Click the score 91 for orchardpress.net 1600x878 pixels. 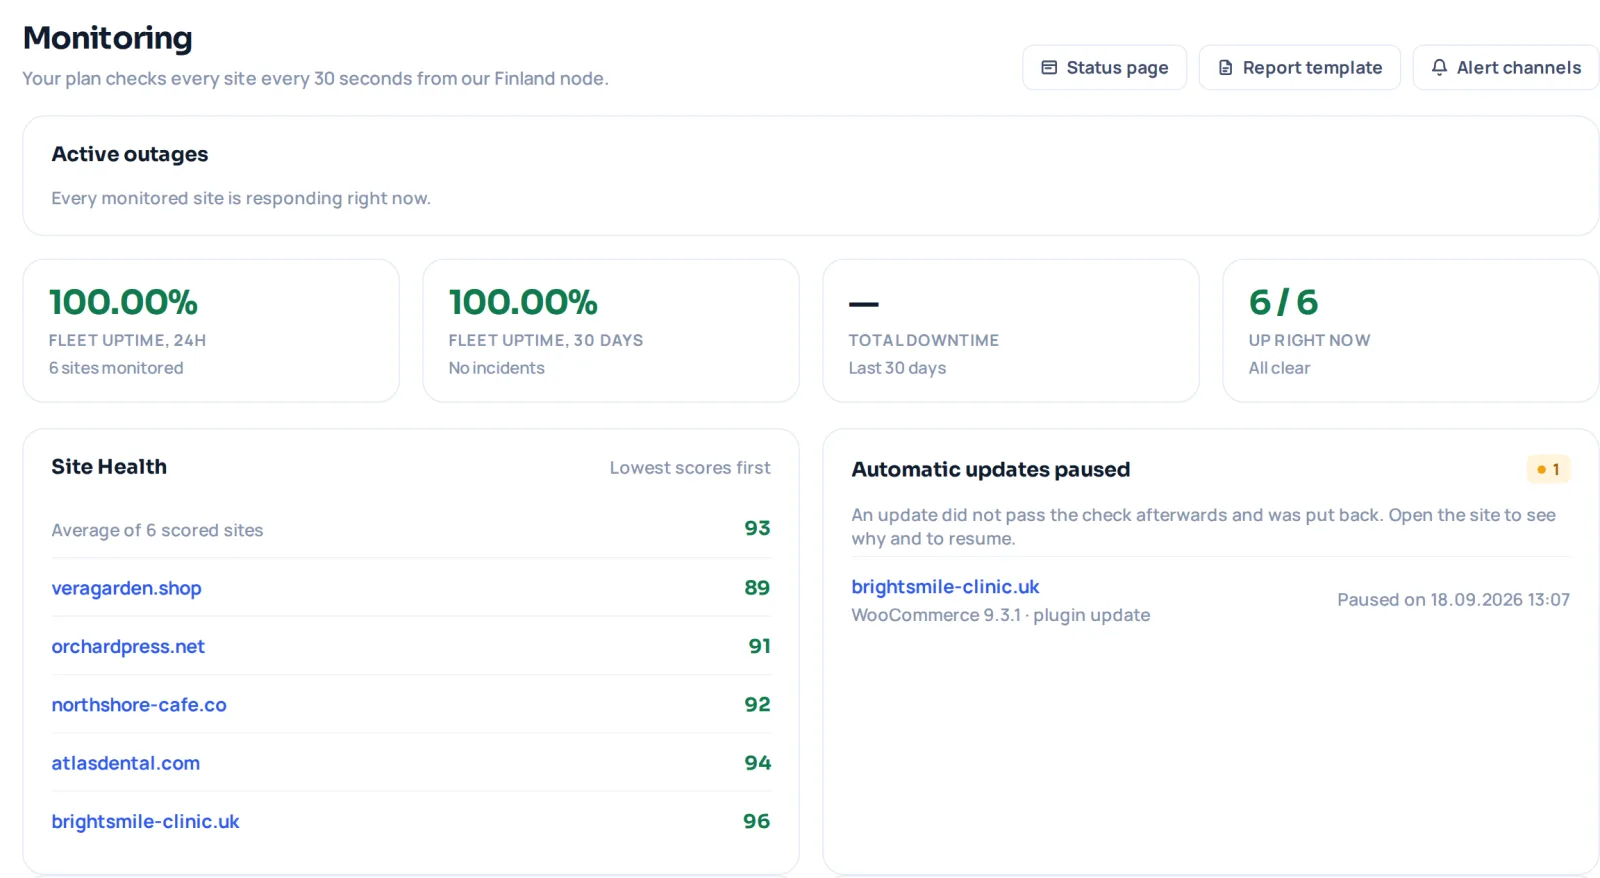tap(759, 646)
